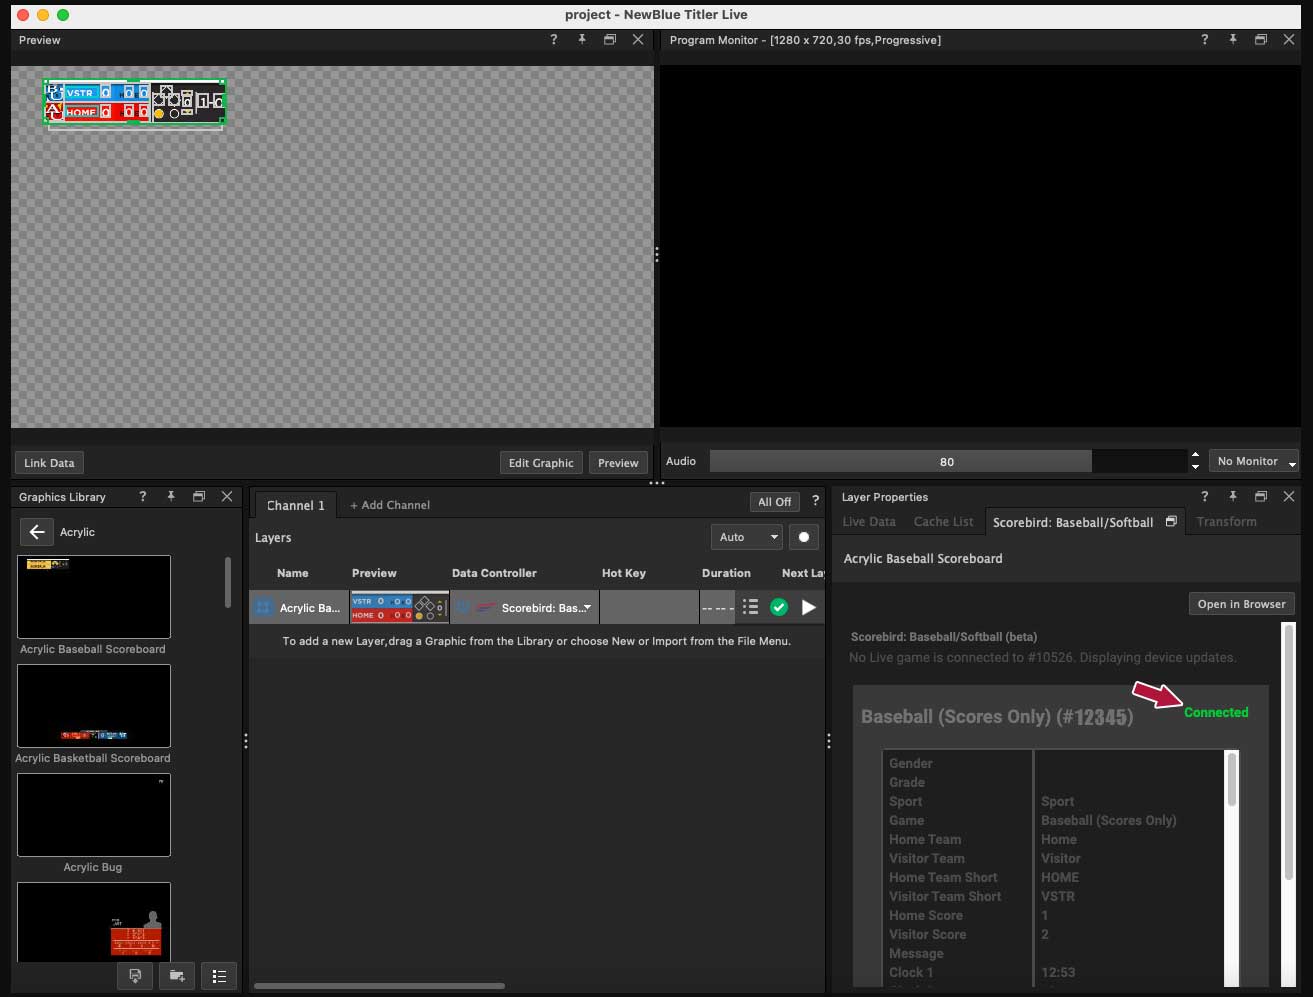Click the back arrow in Graphics Library
1313x997 pixels.
(x=37, y=532)
